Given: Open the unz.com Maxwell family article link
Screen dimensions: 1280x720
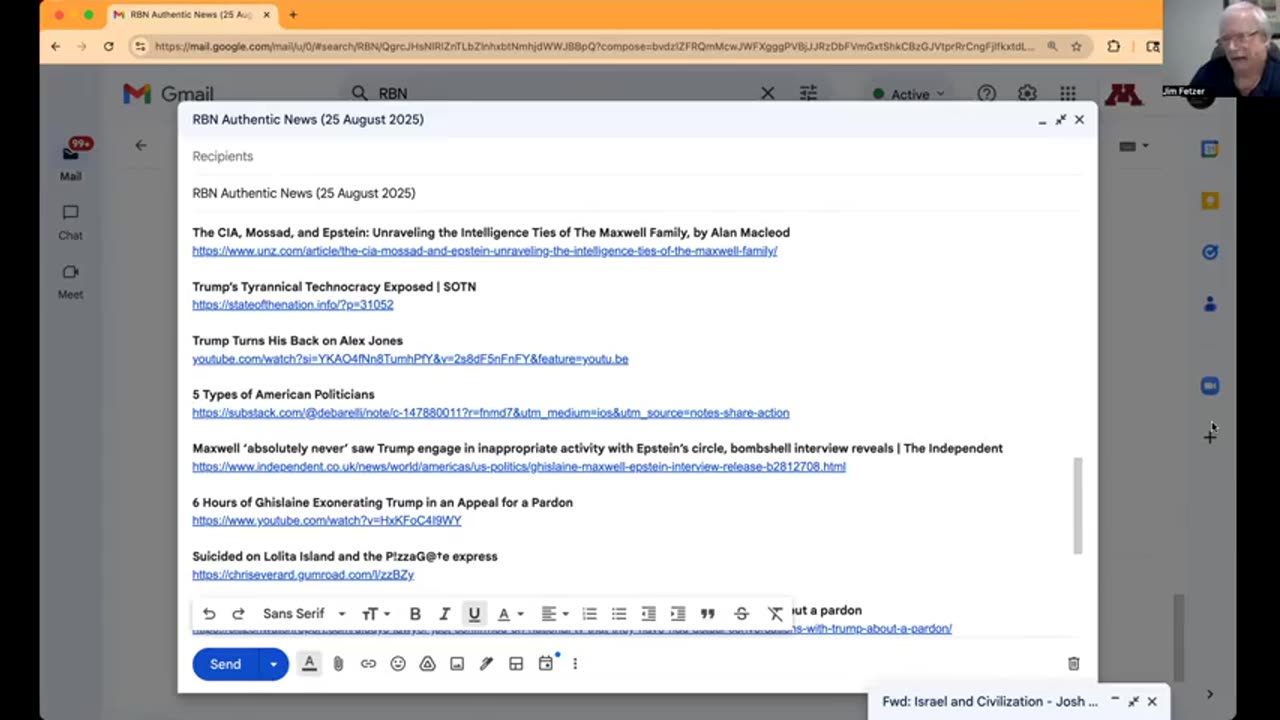Looking at the screenshot, I should click(485, 251).
